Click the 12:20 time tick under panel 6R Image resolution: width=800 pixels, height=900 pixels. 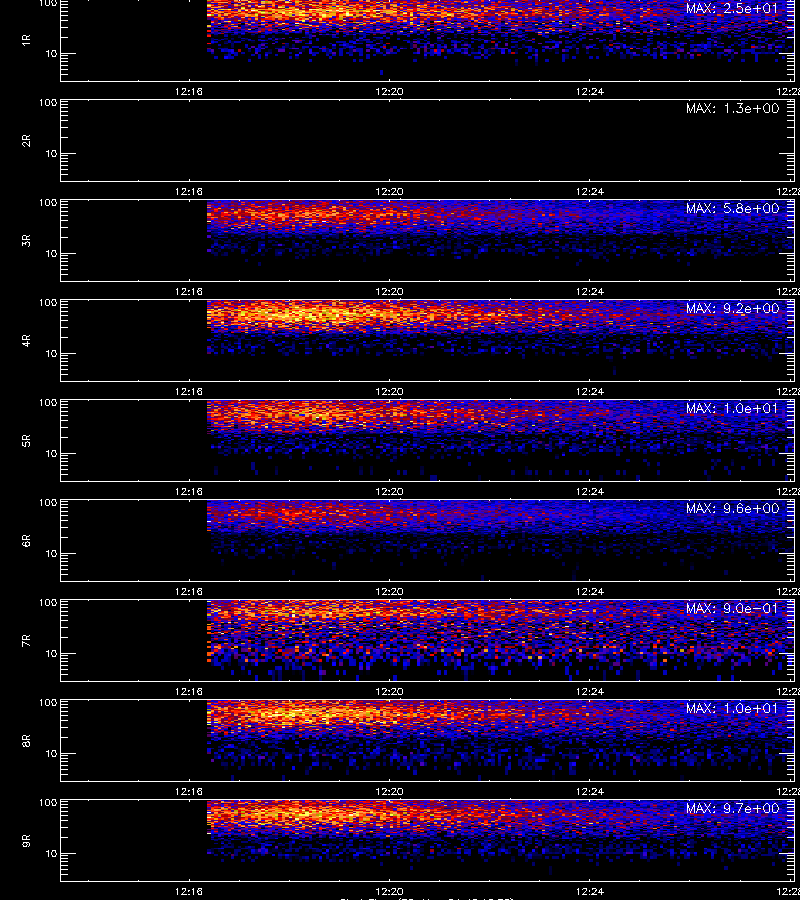(389, 591)
